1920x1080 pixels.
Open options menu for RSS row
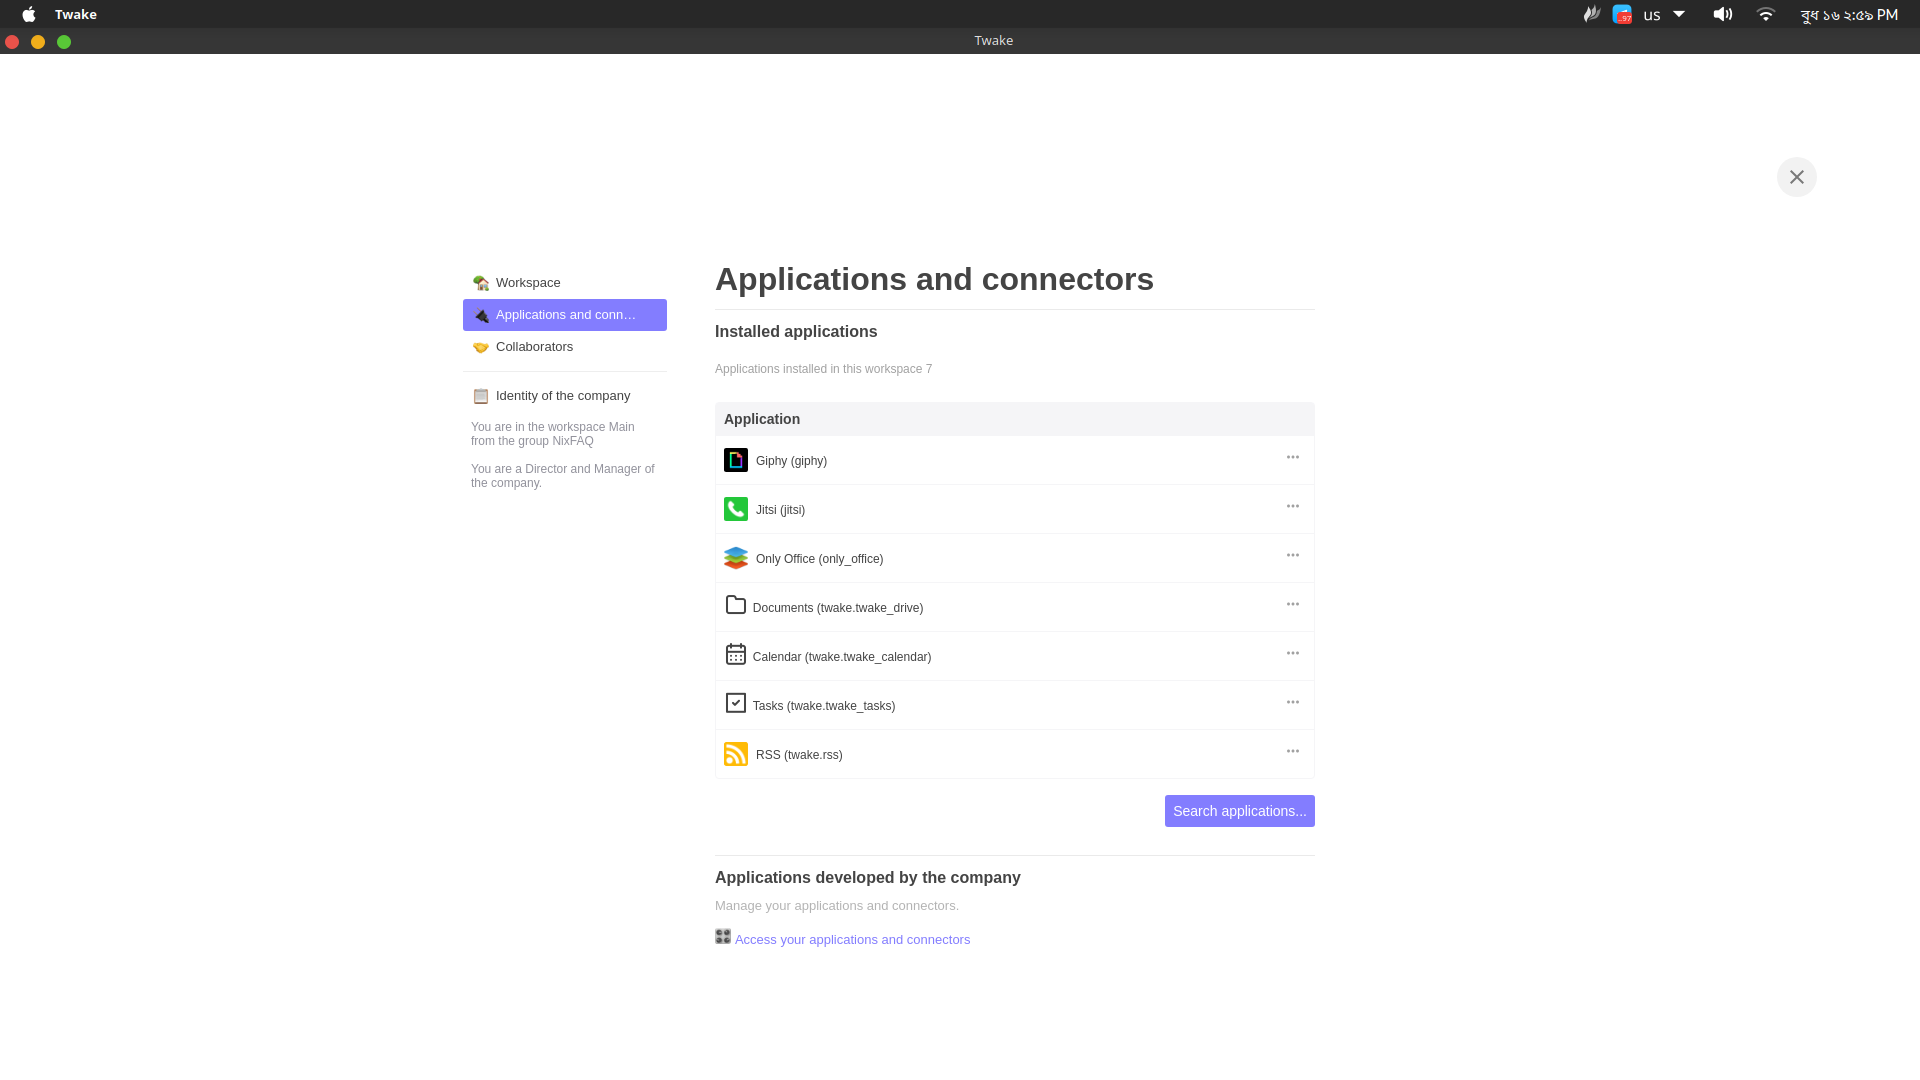click(x=1293, y=751)
